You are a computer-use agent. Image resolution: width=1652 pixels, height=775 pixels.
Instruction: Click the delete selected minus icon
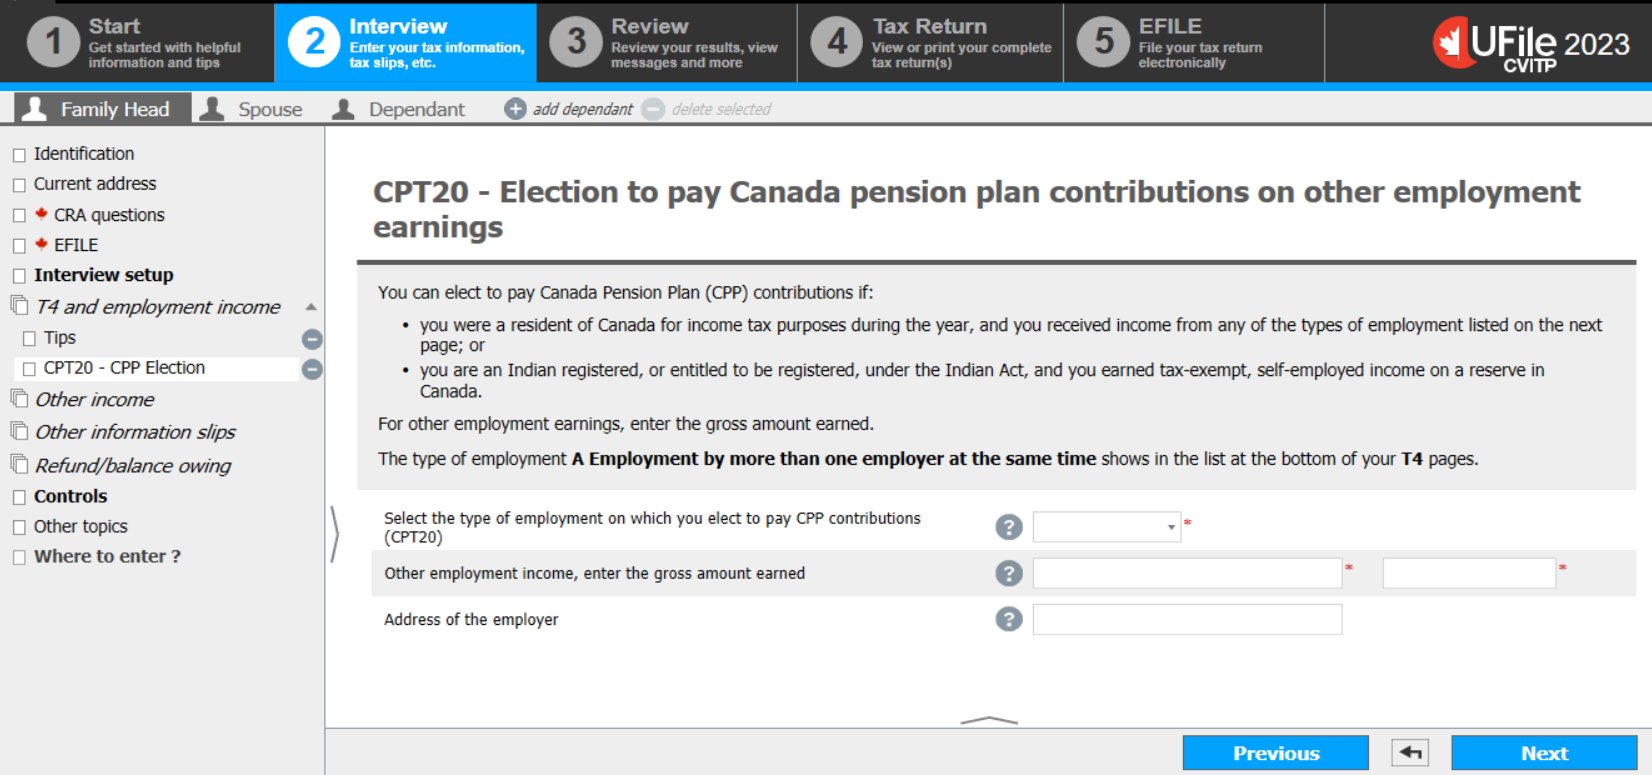653,109
